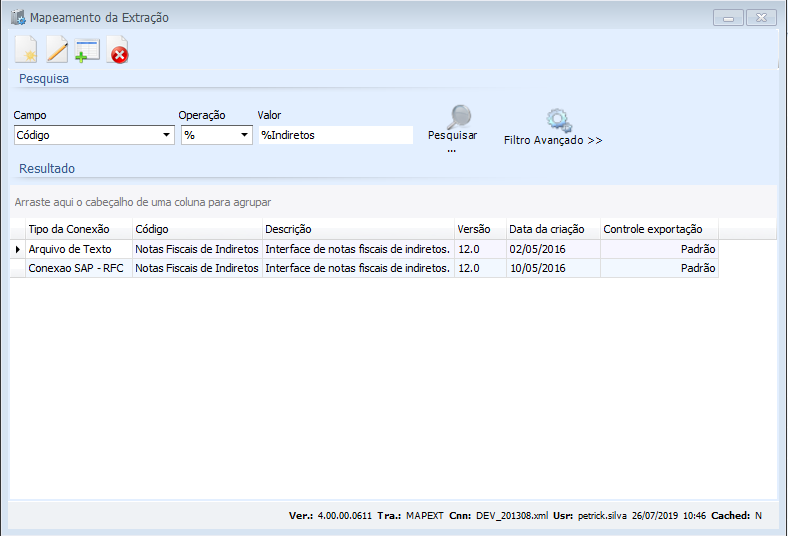The height and width of the screenshot is (536, 788).
Task: Click the MAPEXT transaction status text
Action: pyautogui.click(x=425, y=516)
